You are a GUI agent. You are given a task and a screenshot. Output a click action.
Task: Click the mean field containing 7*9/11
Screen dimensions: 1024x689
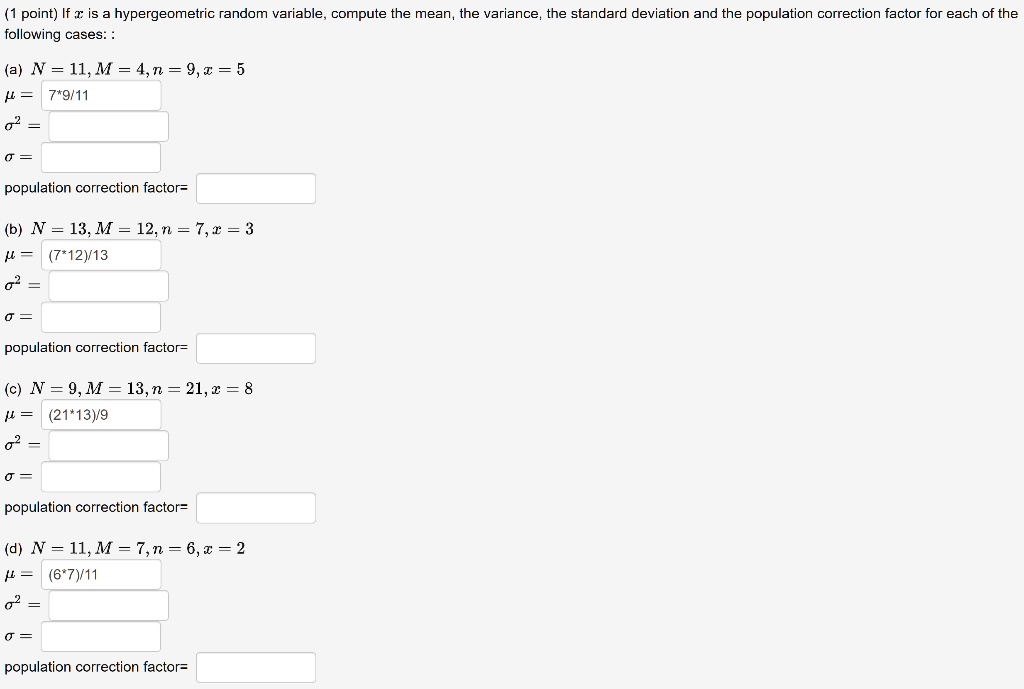[x=100, y=95]
